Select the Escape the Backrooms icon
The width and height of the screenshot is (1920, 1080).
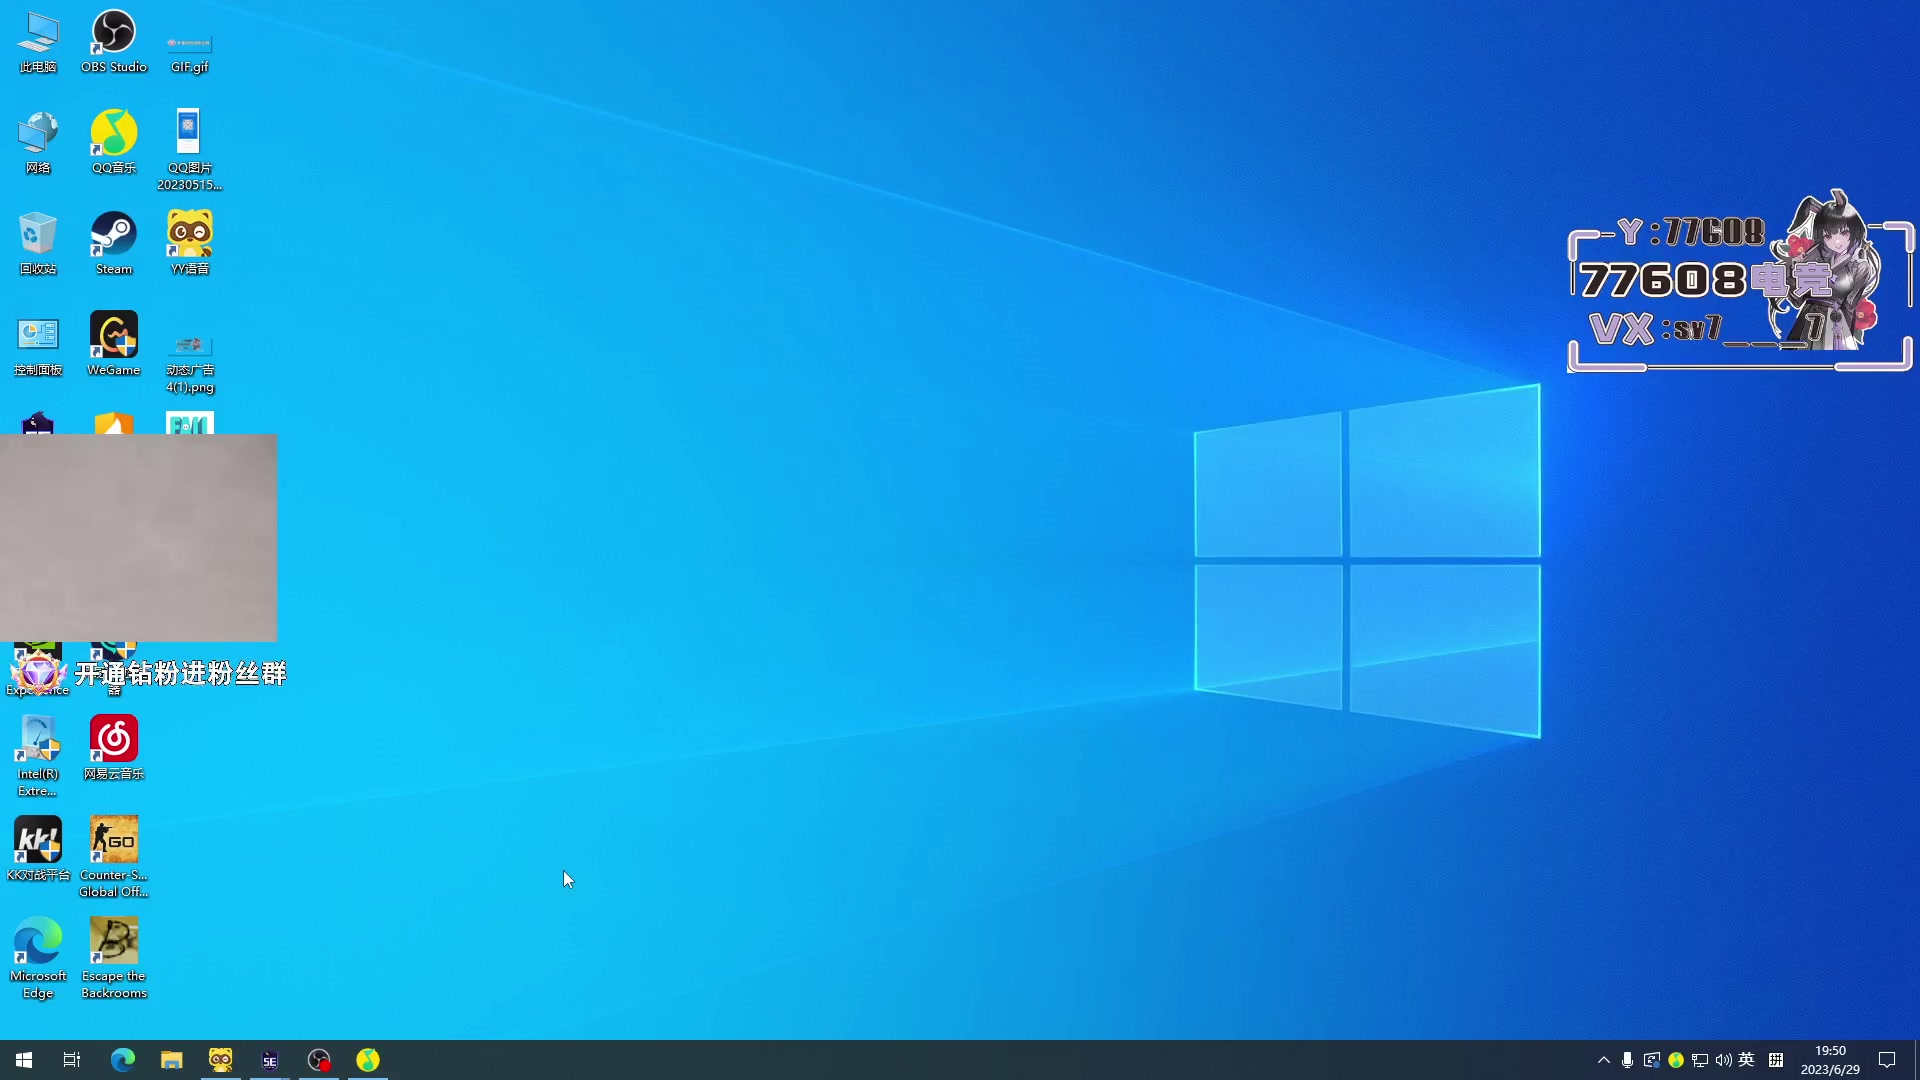[x=113, y=942]
